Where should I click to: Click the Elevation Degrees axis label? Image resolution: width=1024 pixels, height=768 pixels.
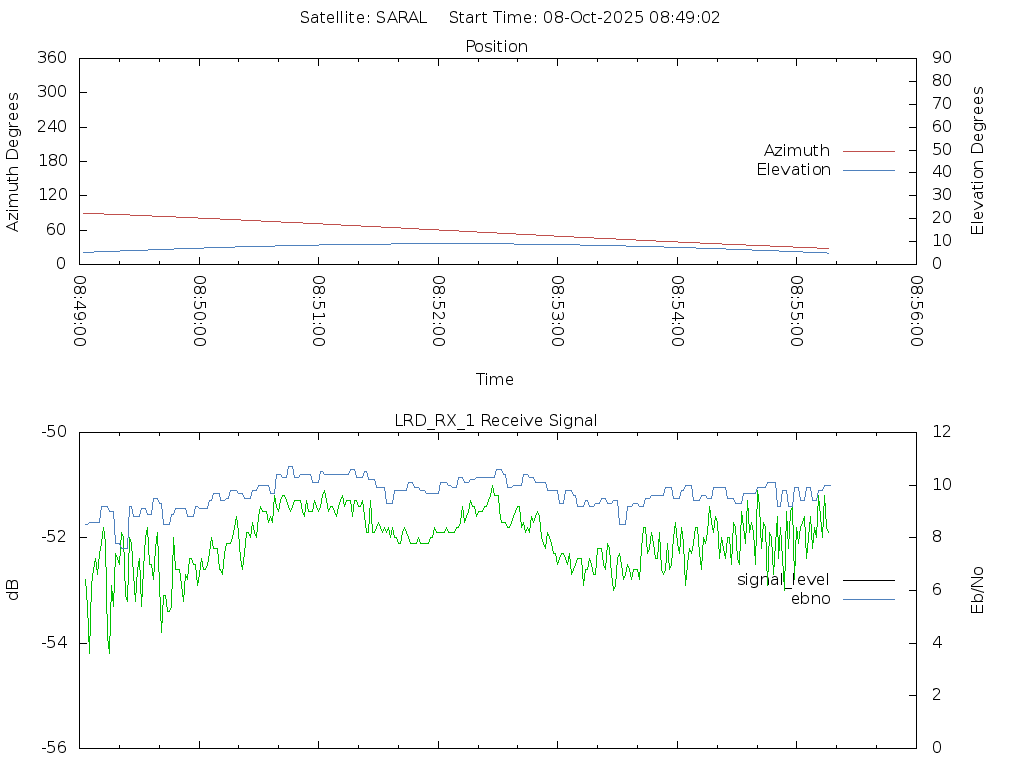pyautogui.click(x=978, y=161)
